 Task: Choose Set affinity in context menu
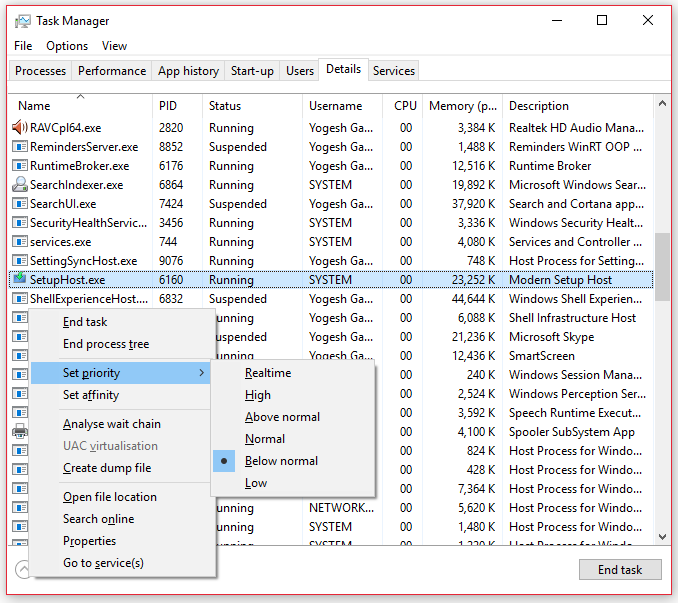(x=91, y=395)
